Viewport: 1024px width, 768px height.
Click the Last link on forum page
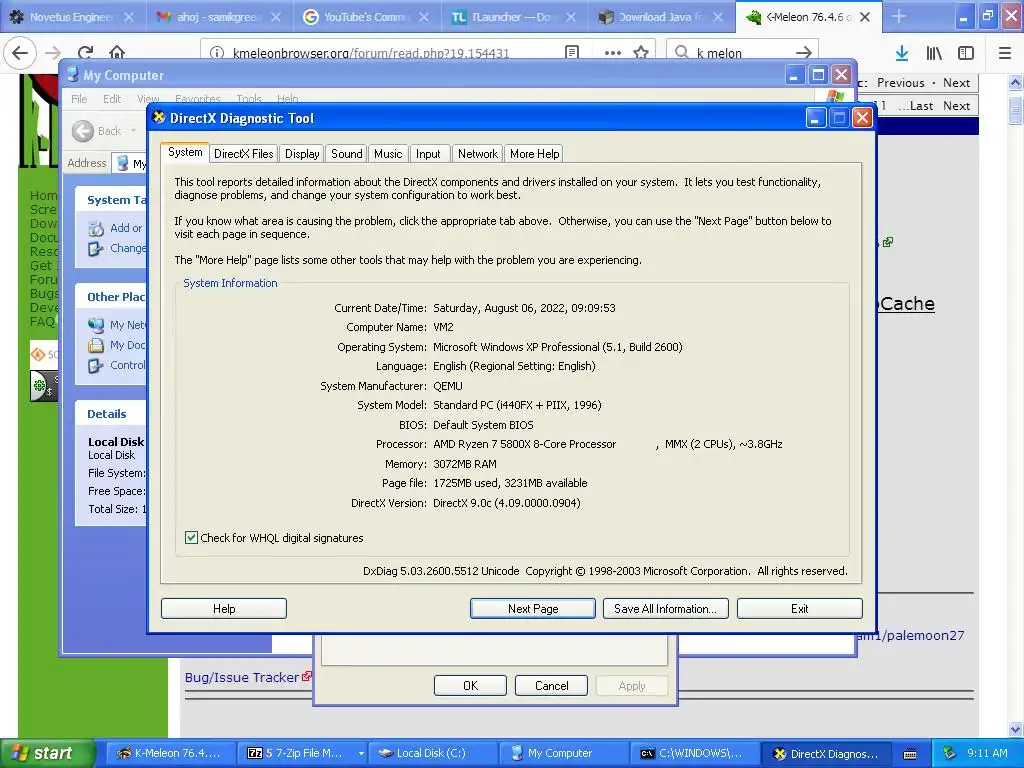[x=921, y=106]
